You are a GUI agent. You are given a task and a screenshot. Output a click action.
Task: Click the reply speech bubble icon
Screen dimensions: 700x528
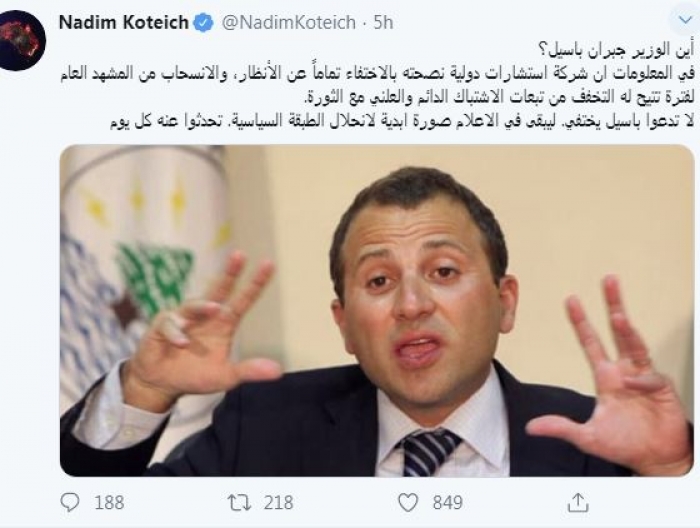click(x=70, y=502)
